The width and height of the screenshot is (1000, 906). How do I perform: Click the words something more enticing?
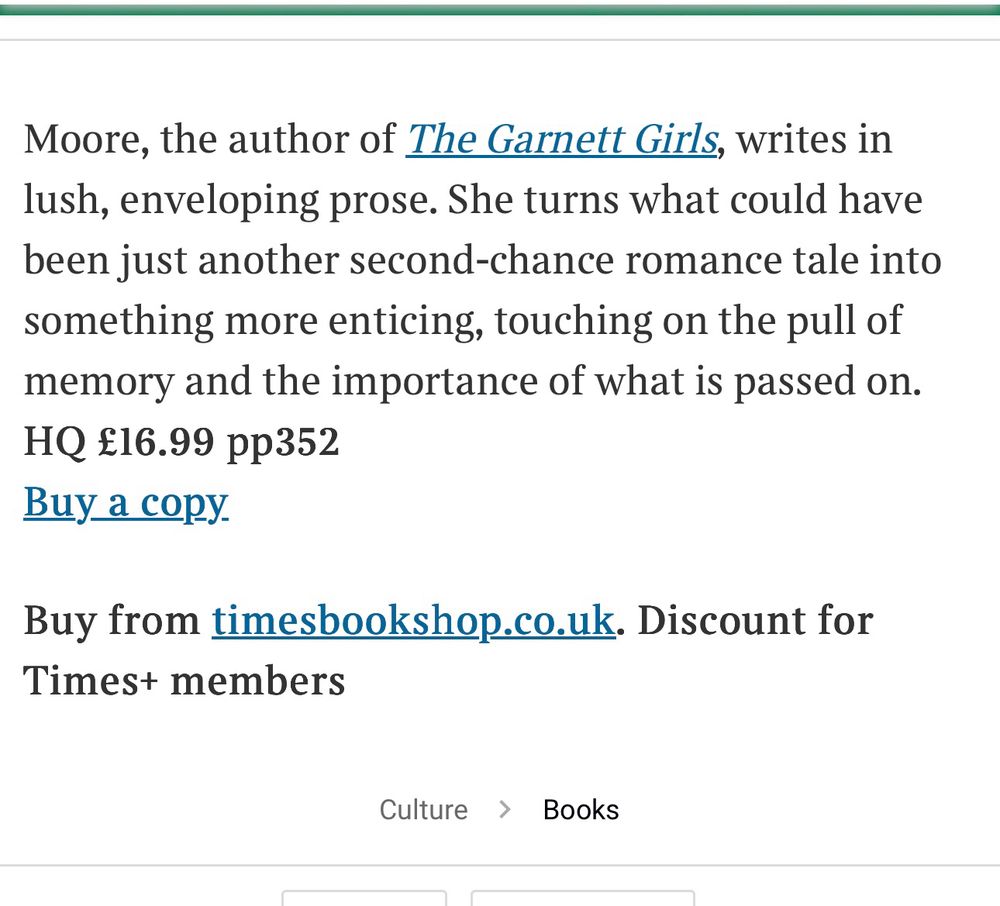click(x=253, y=321)
